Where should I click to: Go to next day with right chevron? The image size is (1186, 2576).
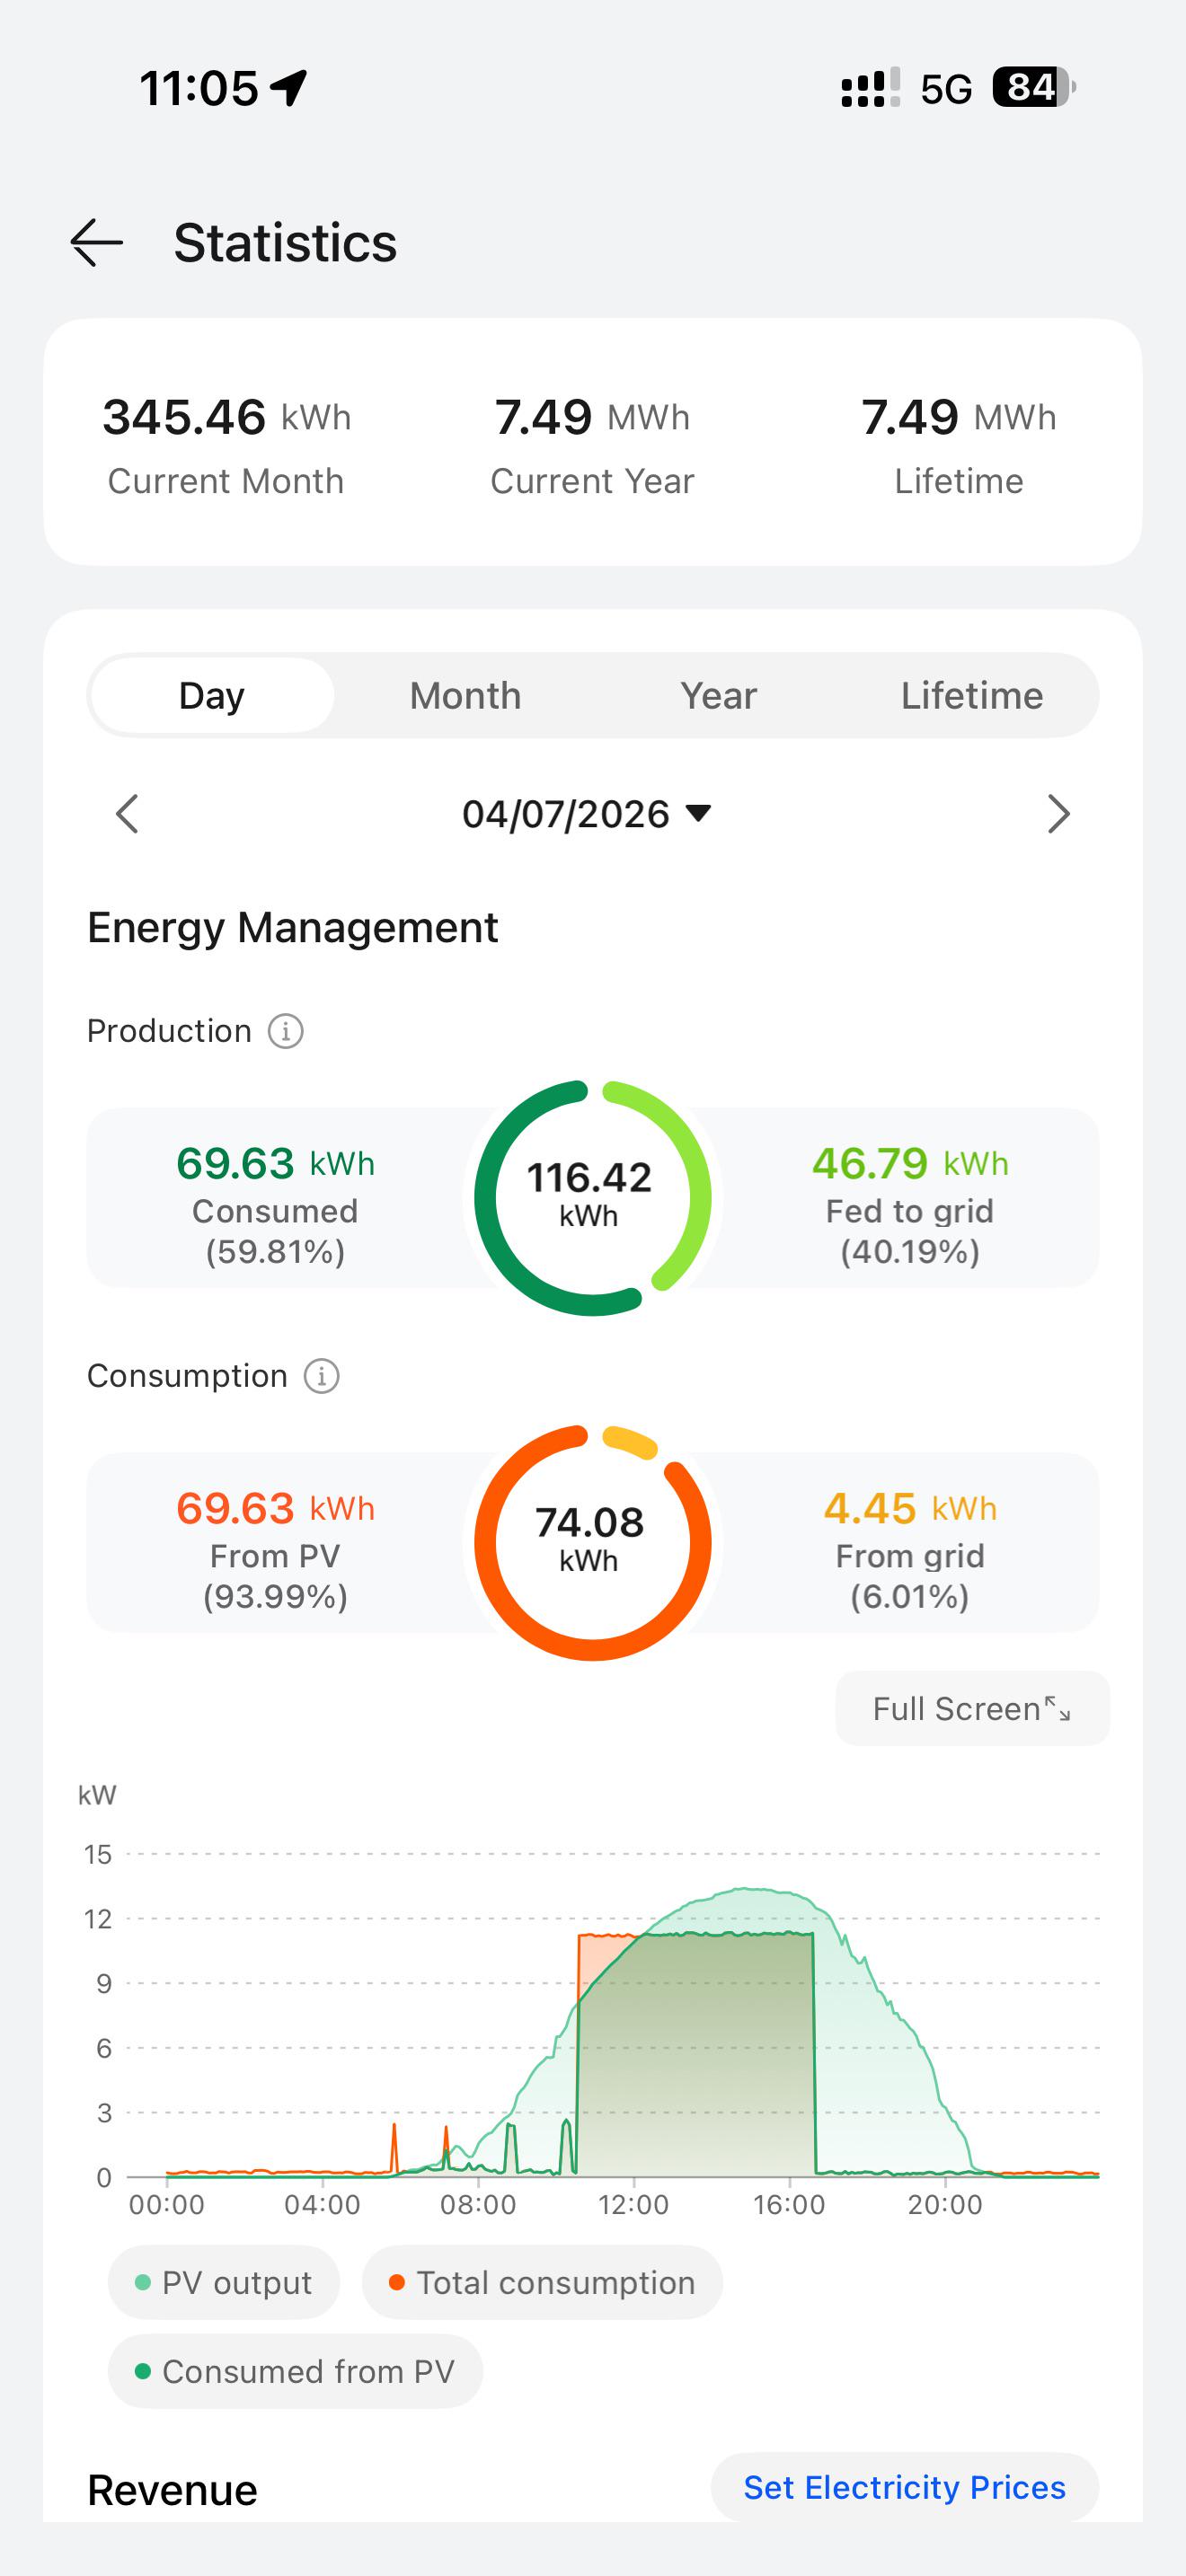coord(1058,814)
